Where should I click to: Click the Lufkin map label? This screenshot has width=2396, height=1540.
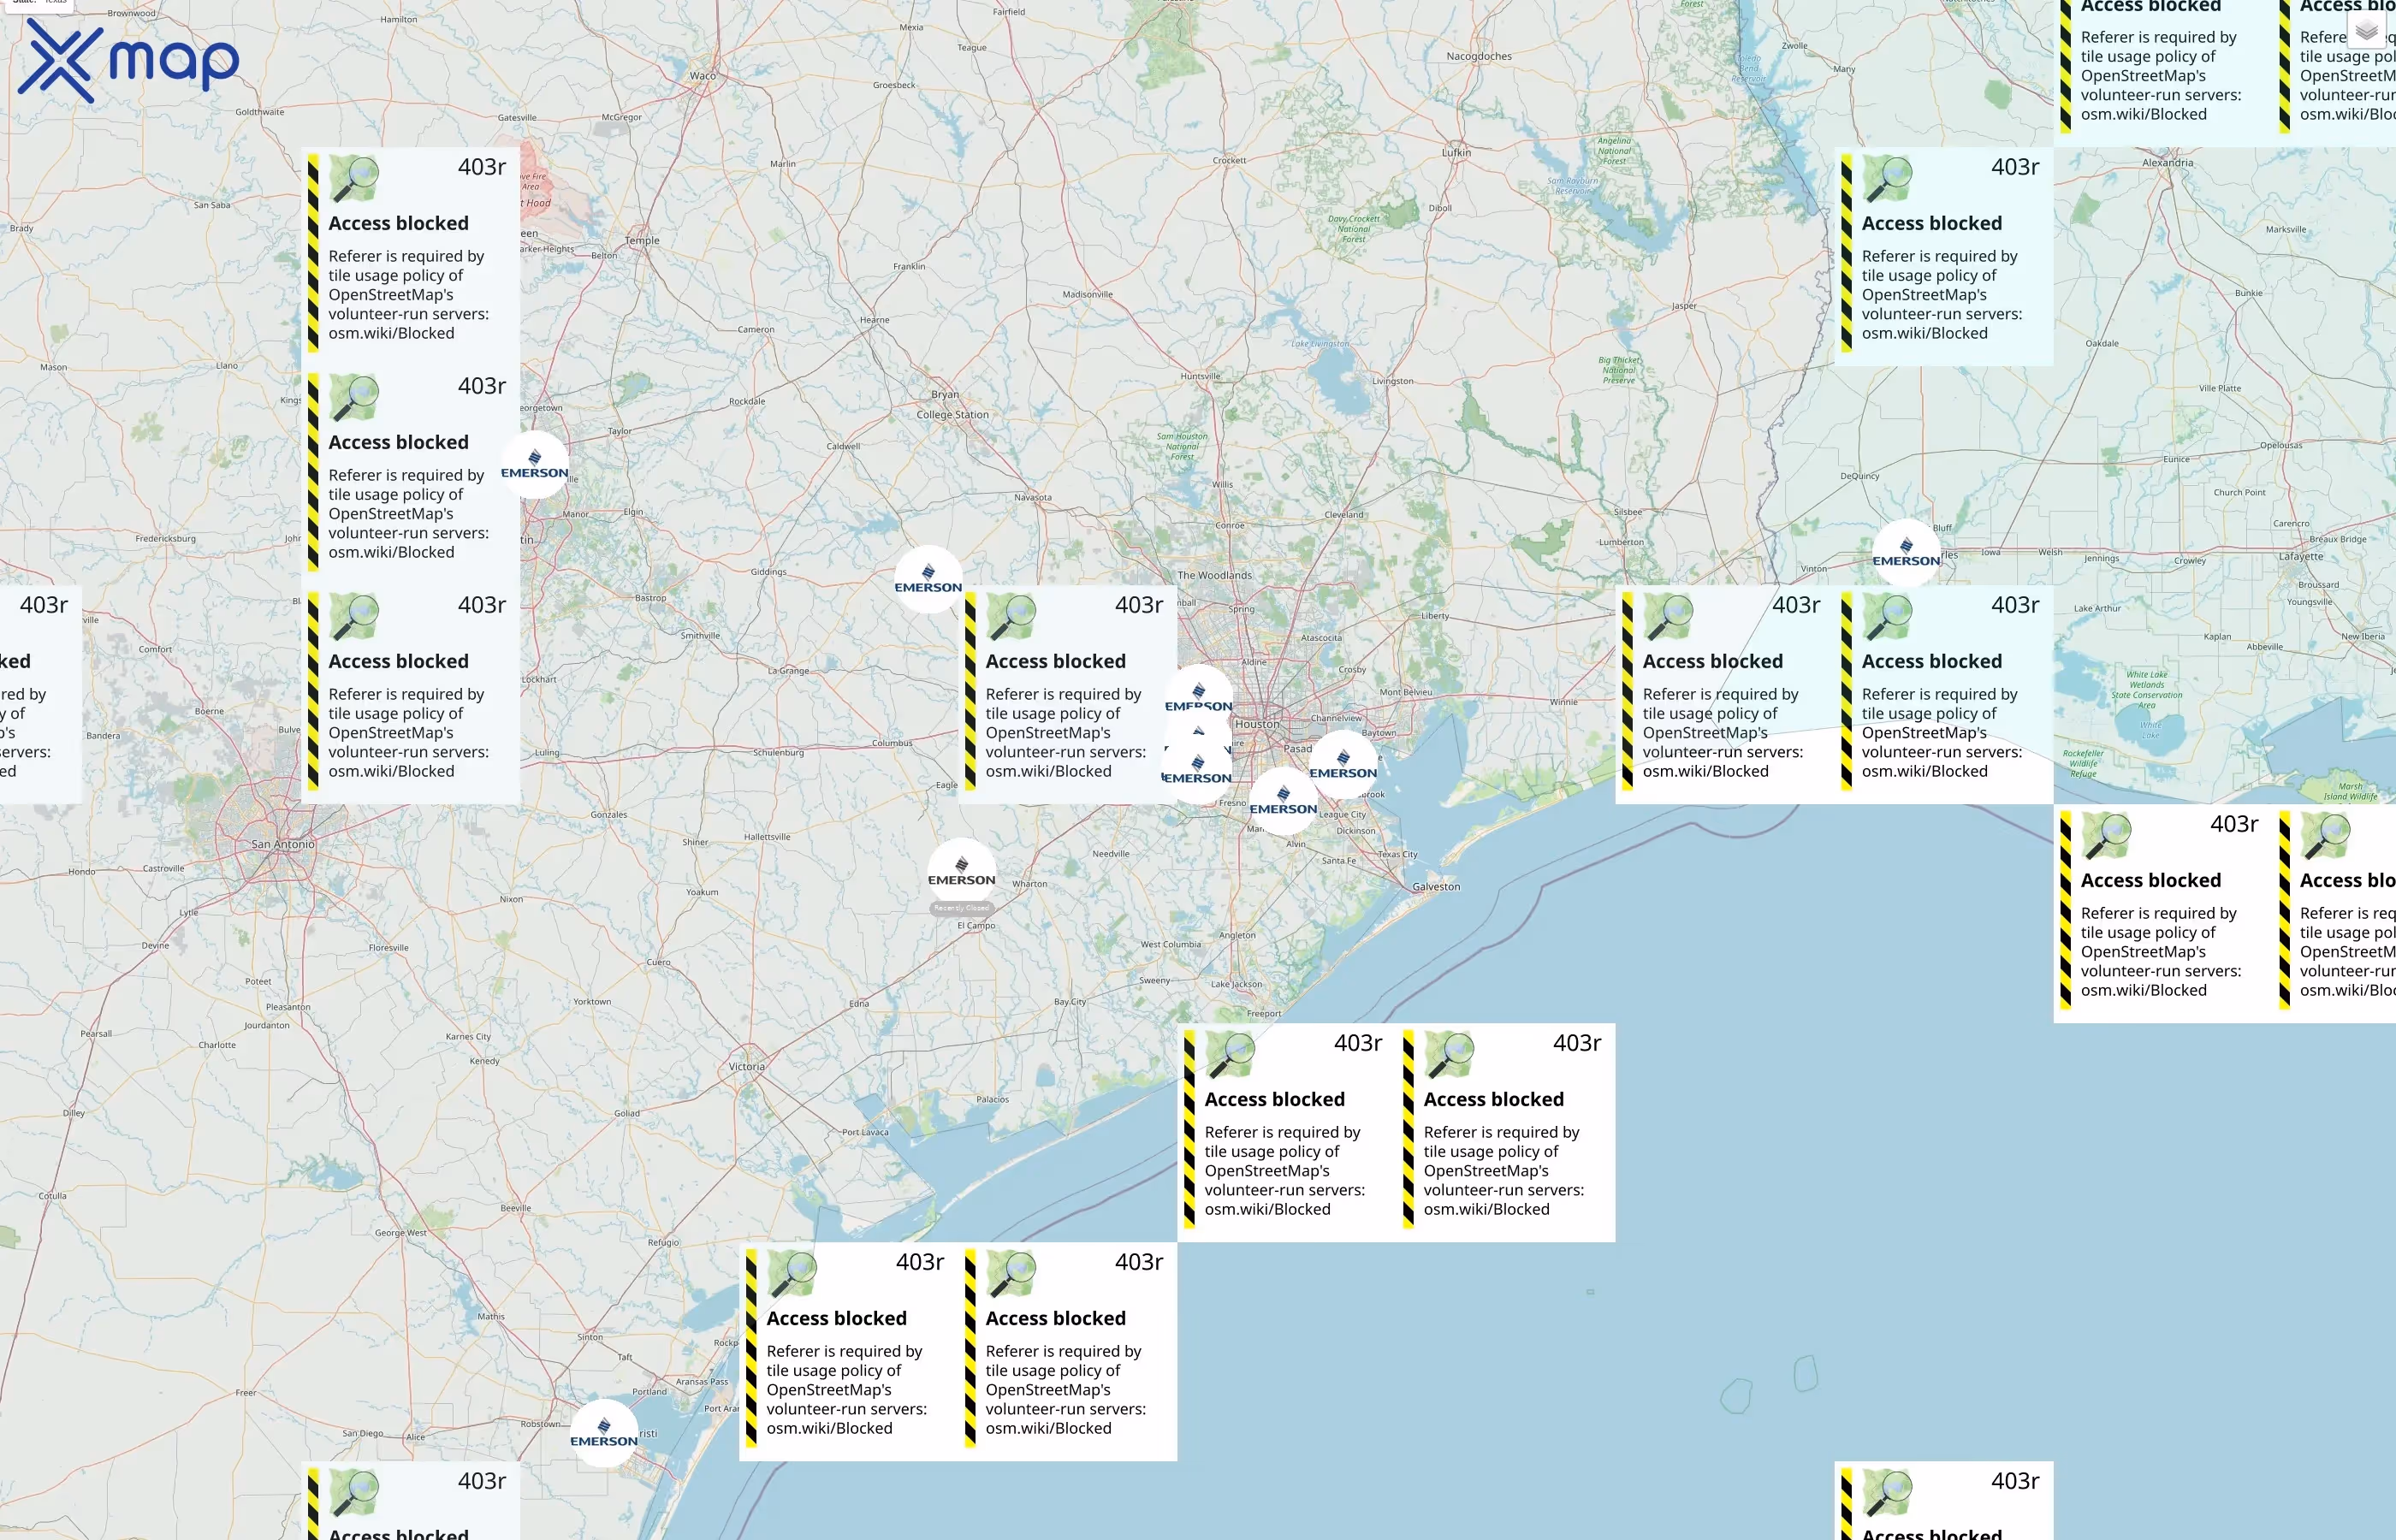pyautogui.click(x=1456, y=153)
